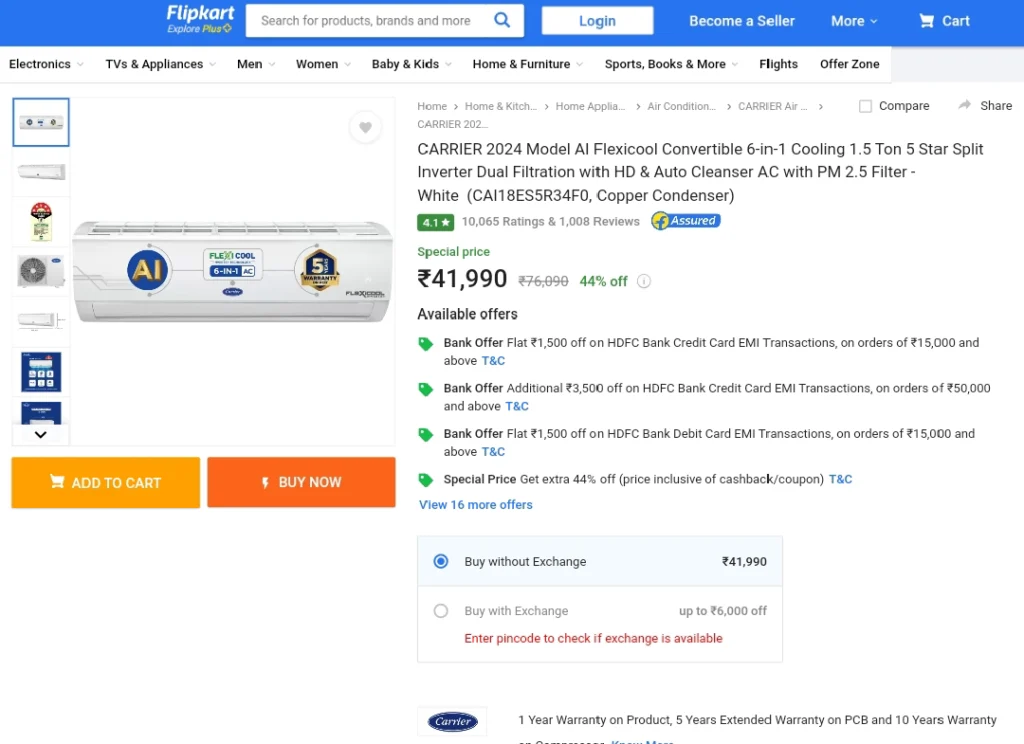This screenshot has width=1024, height=744.
Task: Open T&C for HDFC Credit ₹1,500 offer
Action: (x=493, y=361)
